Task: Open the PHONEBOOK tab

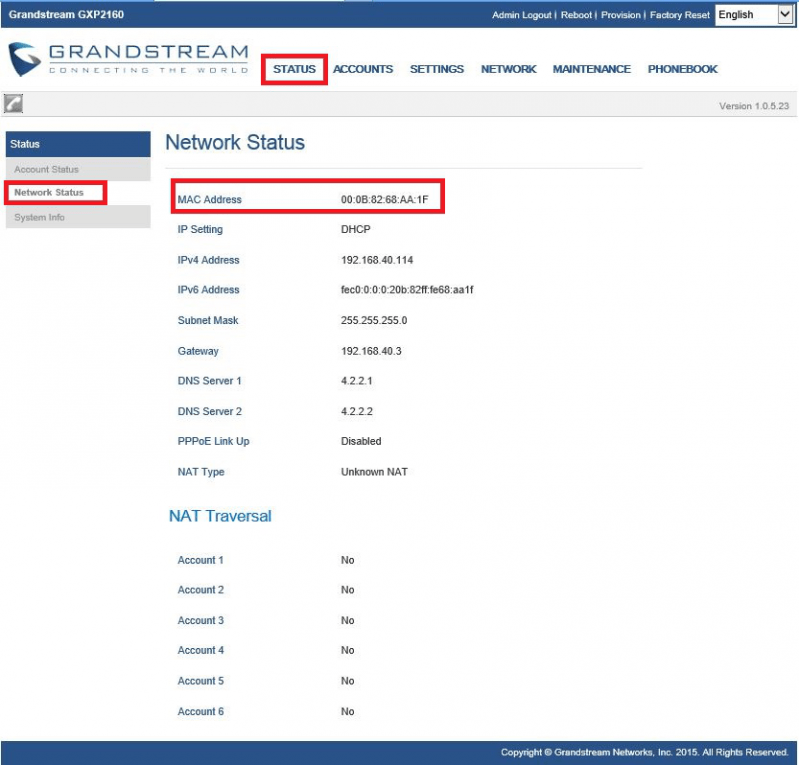Action: click(682, 69)
